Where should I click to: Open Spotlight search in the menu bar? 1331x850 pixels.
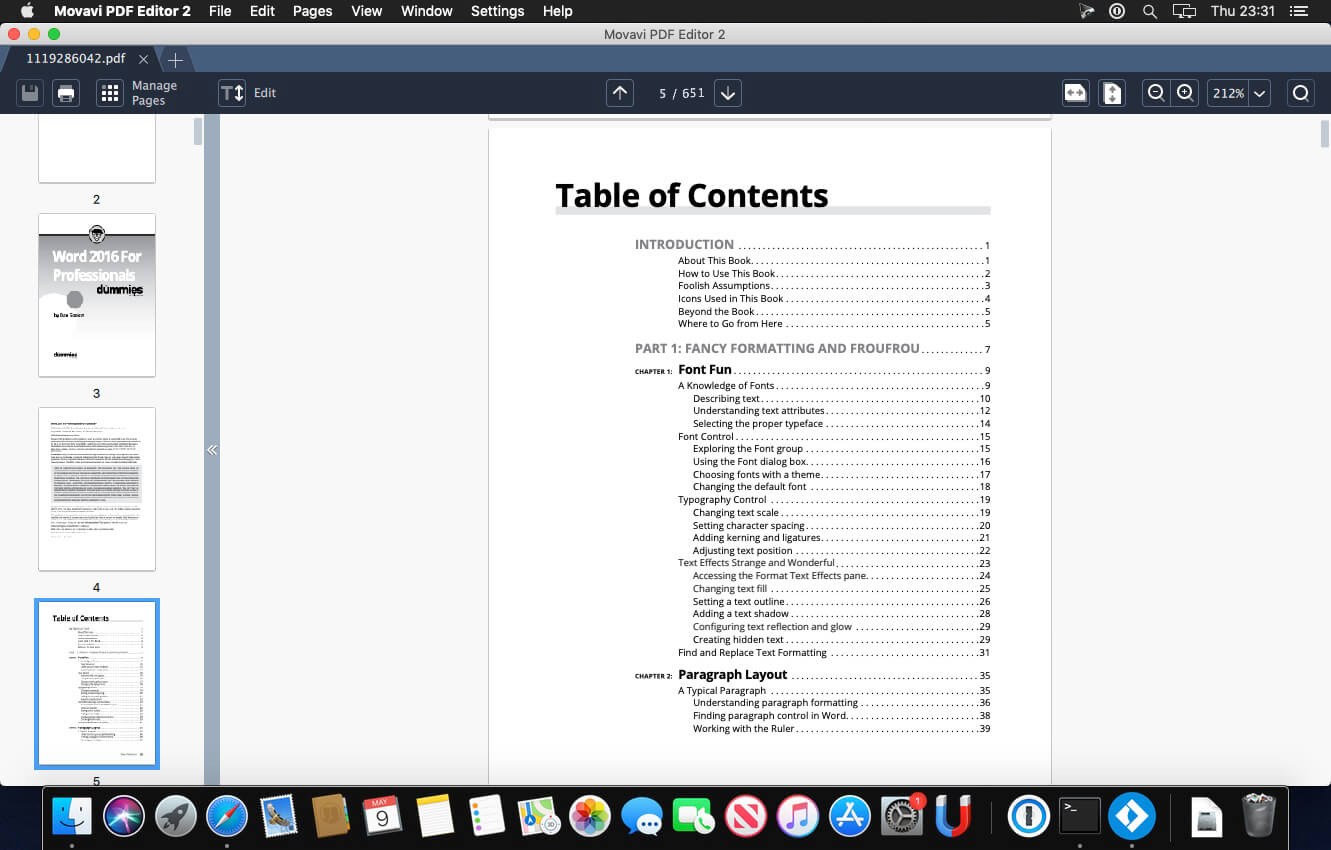1150,11
